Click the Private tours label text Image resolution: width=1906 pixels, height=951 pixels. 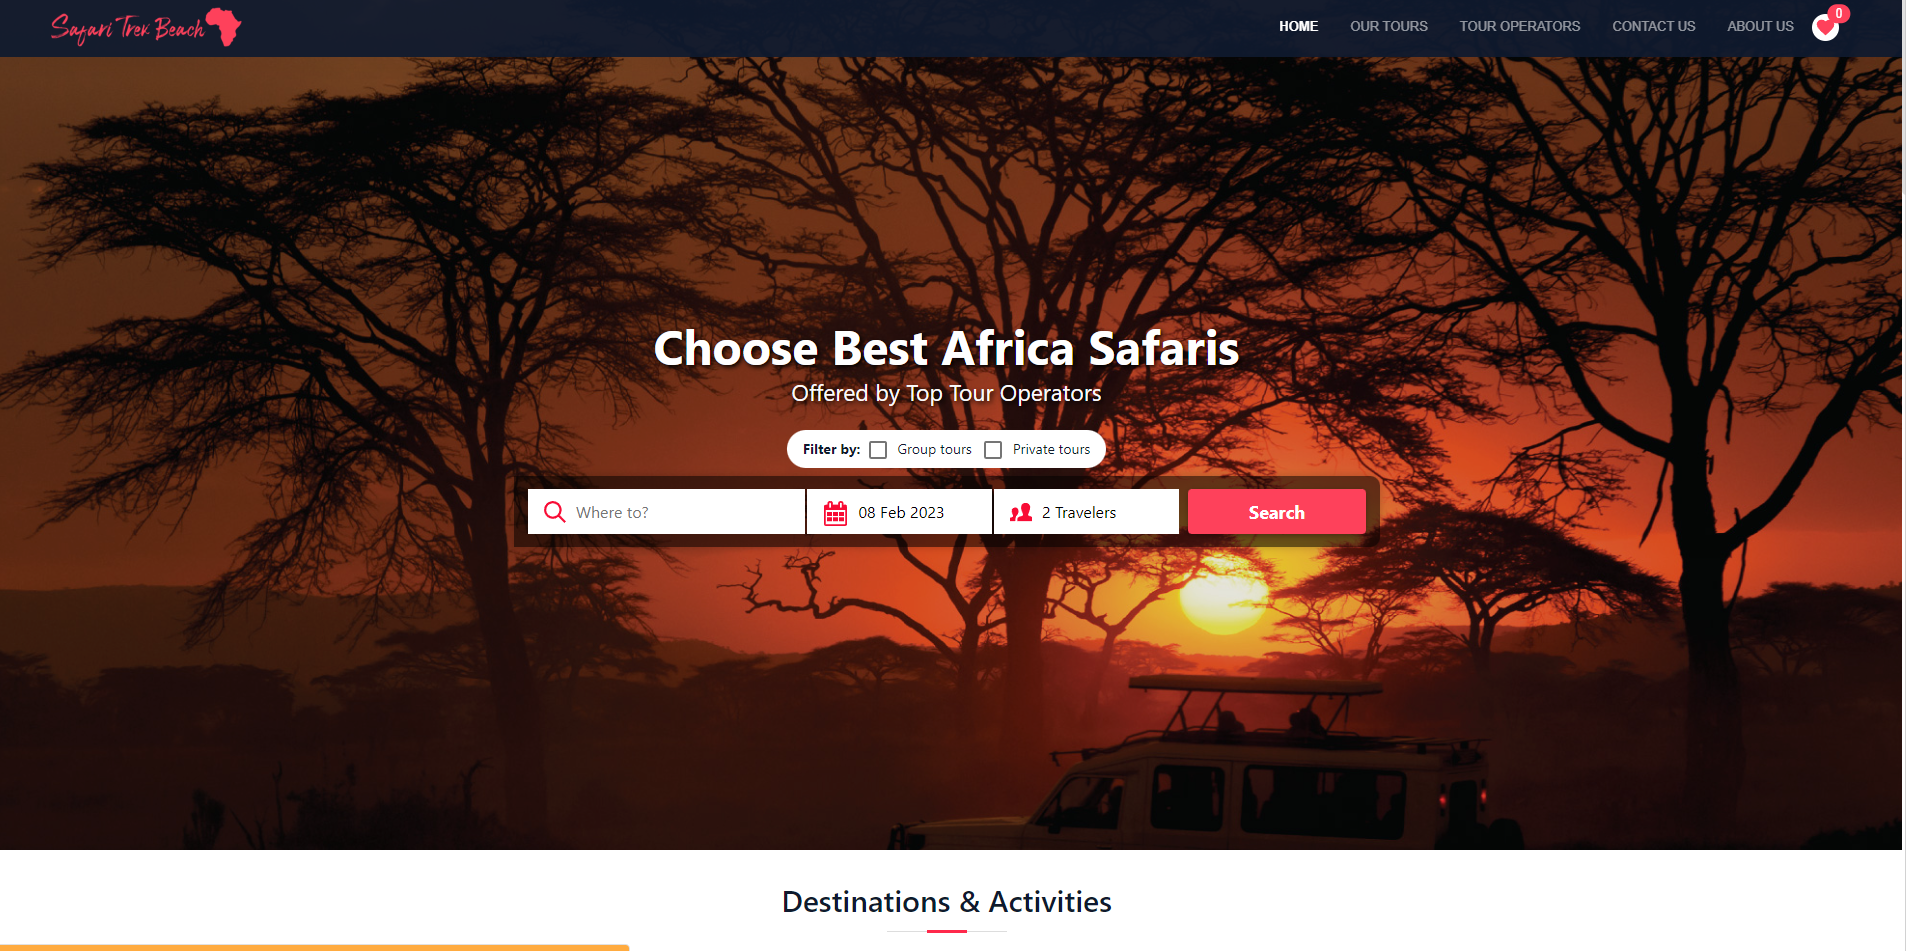[1051, 450]
